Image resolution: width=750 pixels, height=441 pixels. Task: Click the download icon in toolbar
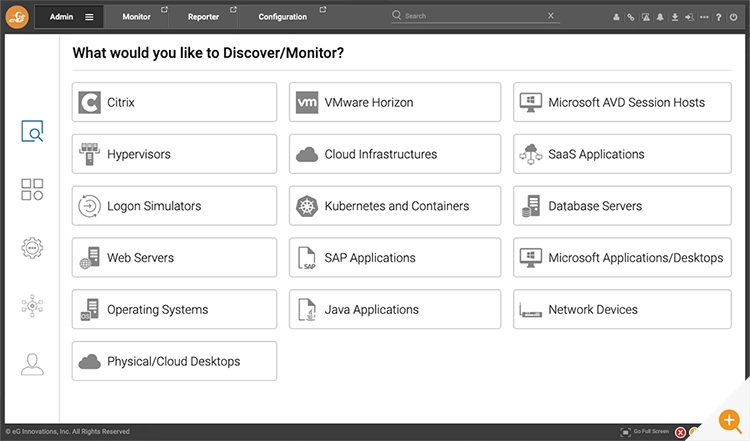point(675,17)
